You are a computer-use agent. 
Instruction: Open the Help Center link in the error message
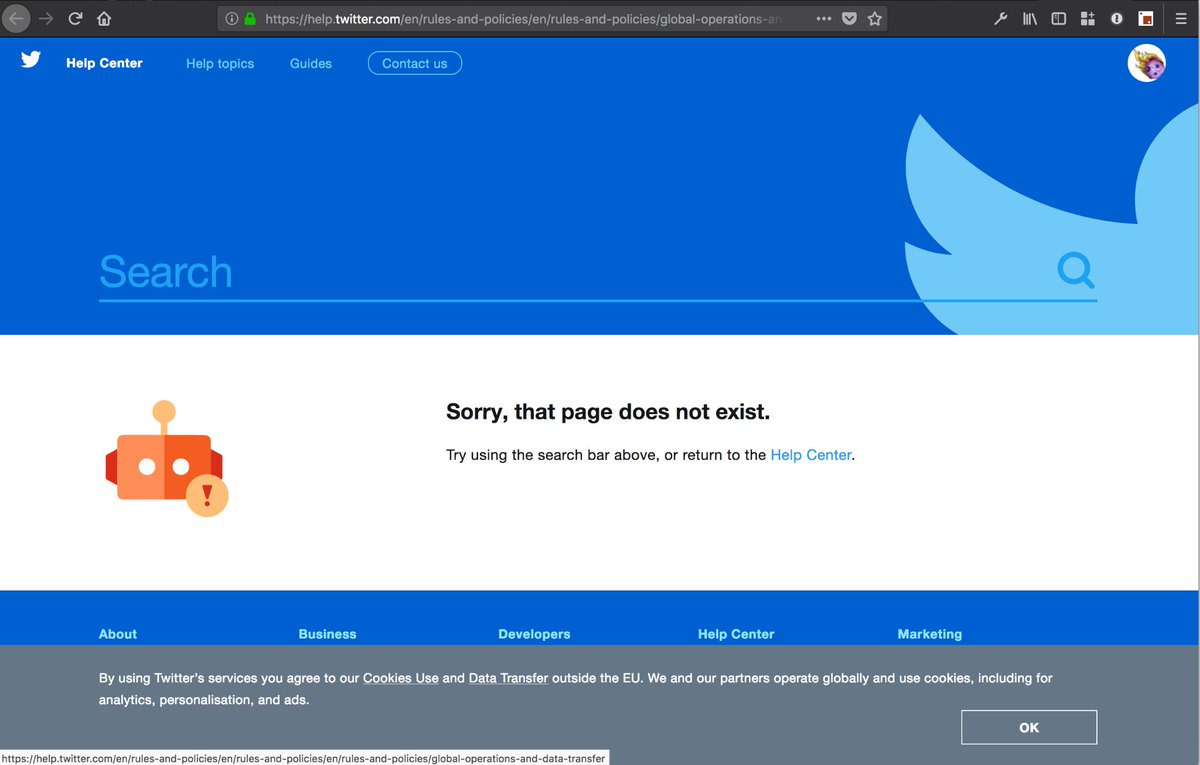point(810,455)
